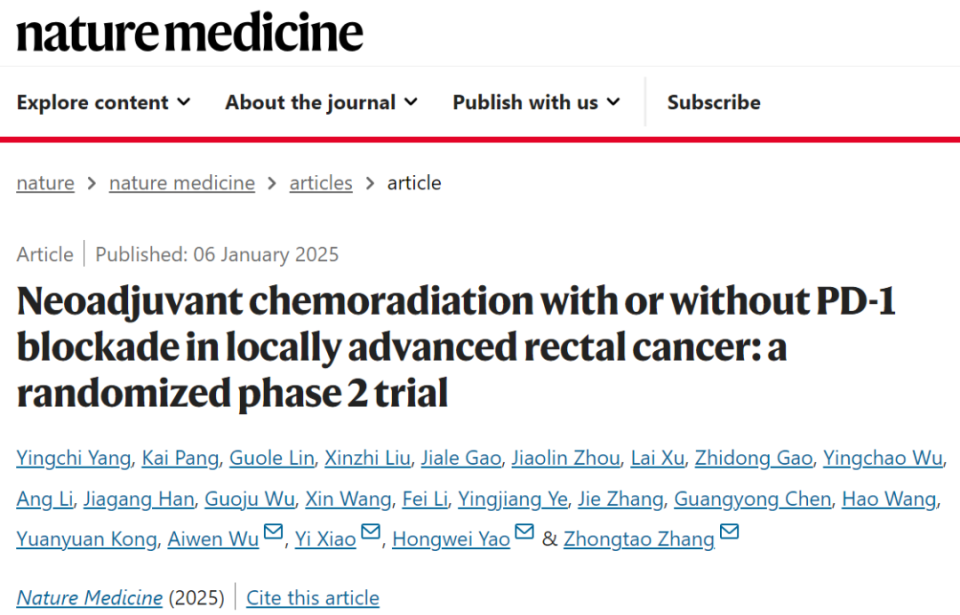The height and width of the screenshot is (615, 960).
Task: Click the Cite this article link
Action: 312,598
